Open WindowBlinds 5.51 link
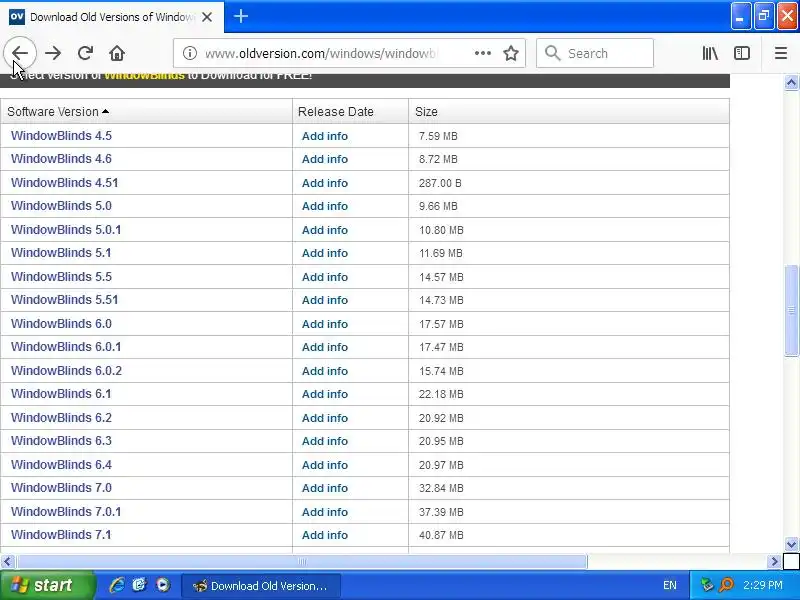Image resolution: width=800 pixels, height=600 pixels. 64,299
